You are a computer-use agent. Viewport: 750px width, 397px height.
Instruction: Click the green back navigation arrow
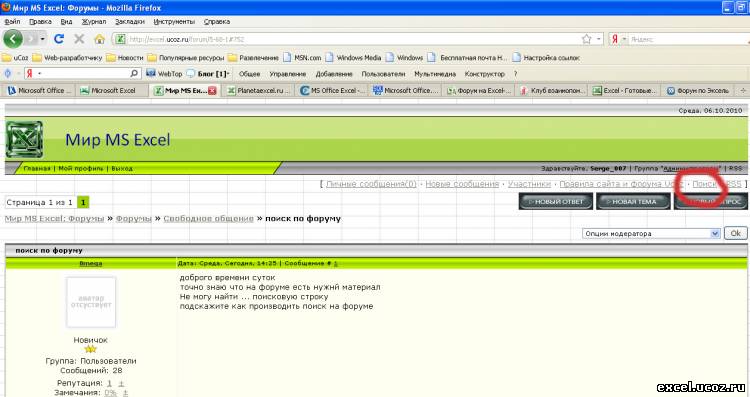click(x=12, y=39)
